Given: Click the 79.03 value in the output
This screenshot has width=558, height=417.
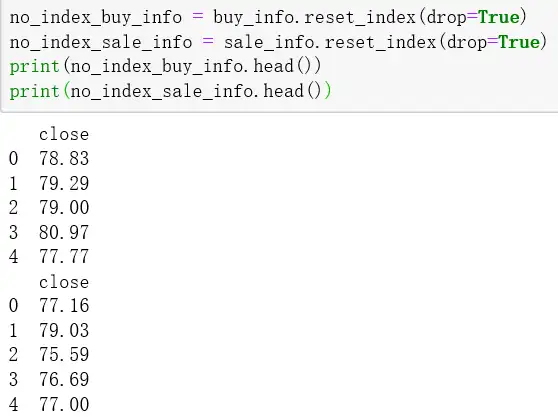Looking at the screenshot, I should [x=64, y=331].
